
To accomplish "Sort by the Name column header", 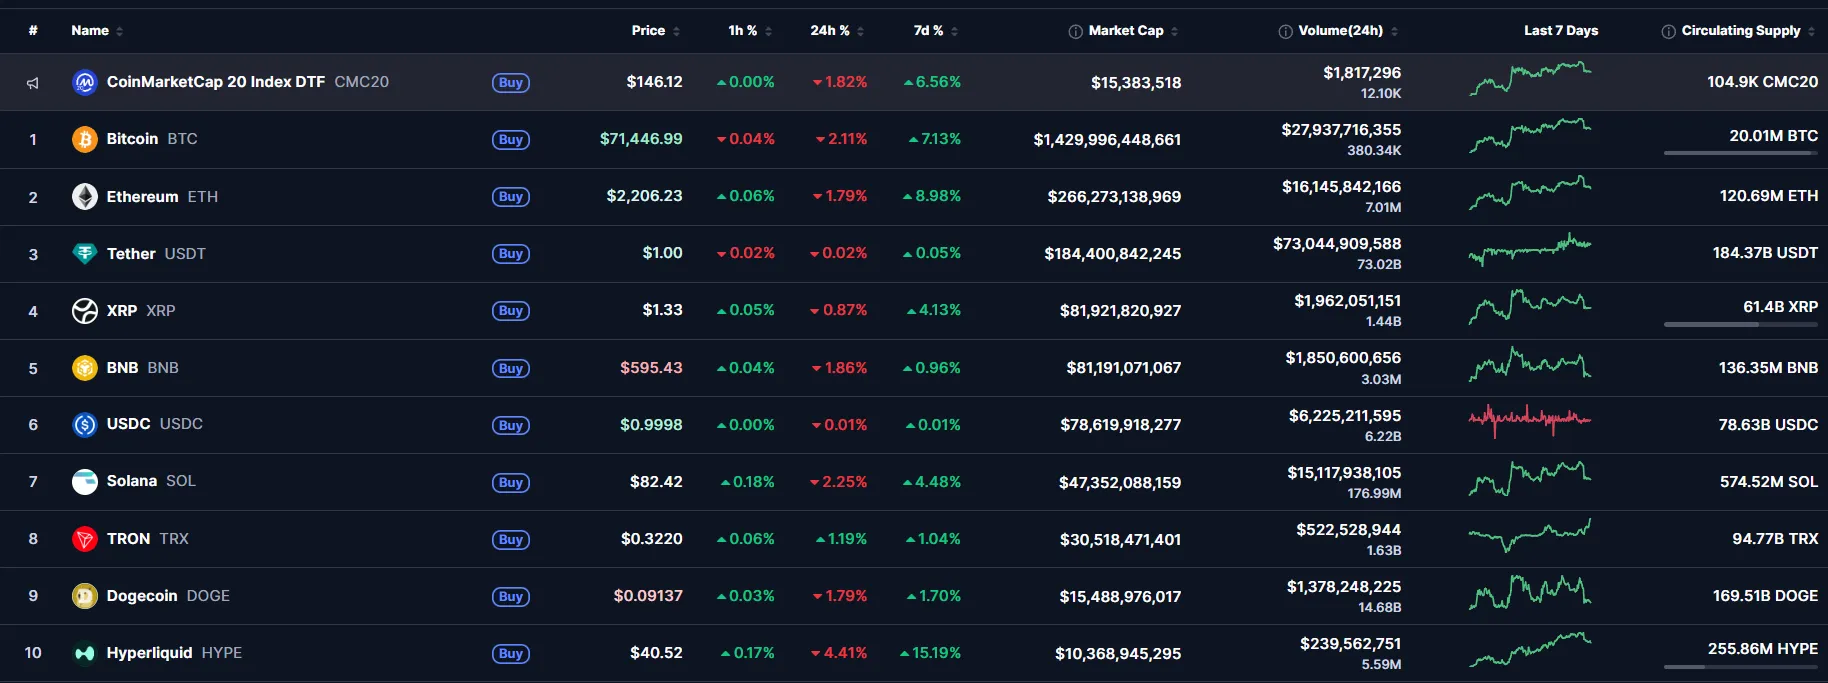I will [90, 31].
